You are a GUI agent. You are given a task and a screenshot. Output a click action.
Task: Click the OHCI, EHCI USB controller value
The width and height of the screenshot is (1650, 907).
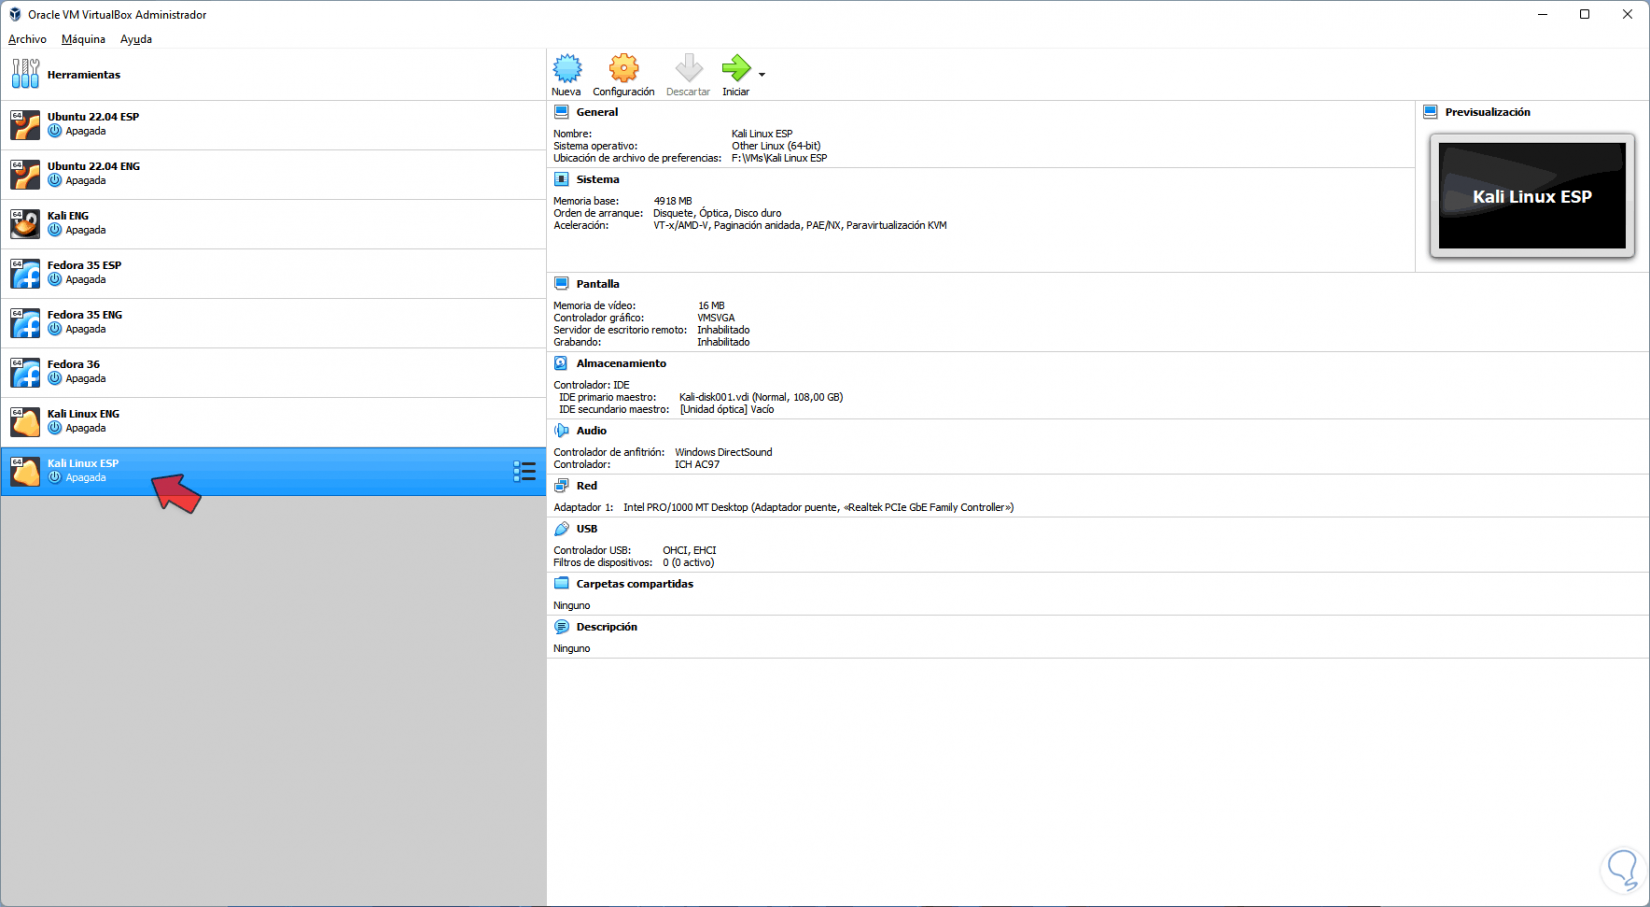(x=689, y=551)
